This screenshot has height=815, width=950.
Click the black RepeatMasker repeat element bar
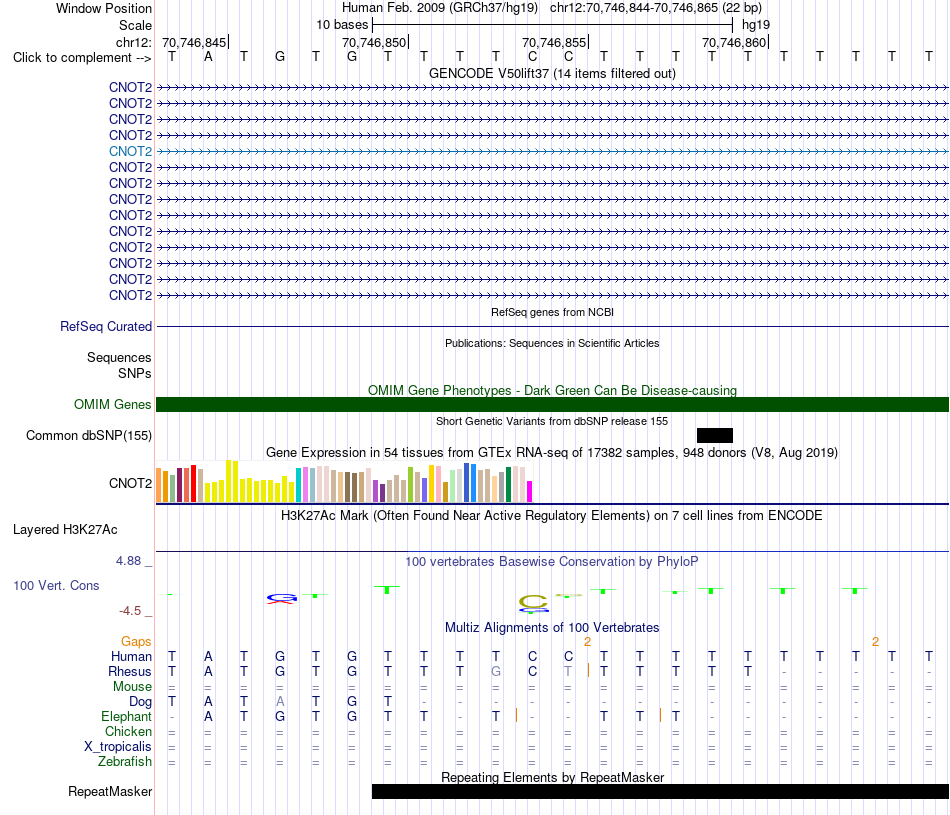point(660,791)
